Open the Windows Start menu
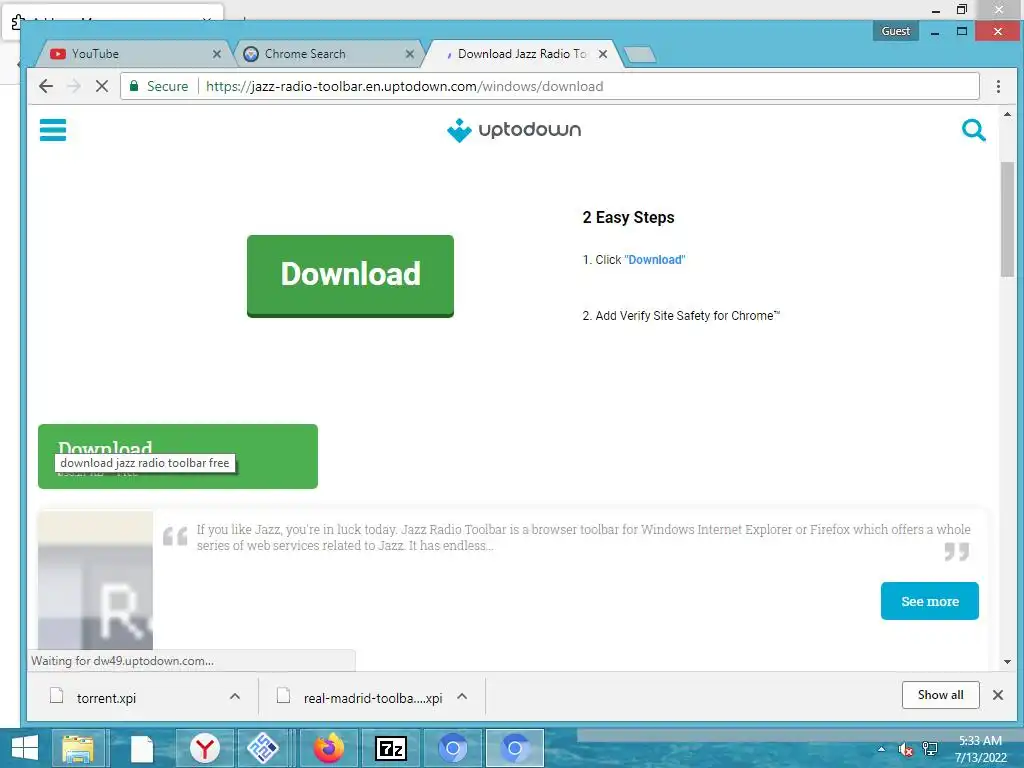 pyautogui.click(x=25, y=748)
